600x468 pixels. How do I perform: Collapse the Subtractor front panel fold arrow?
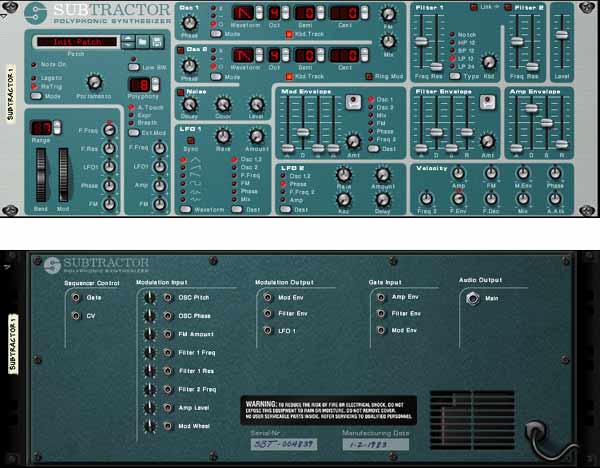tap(3, 16)
